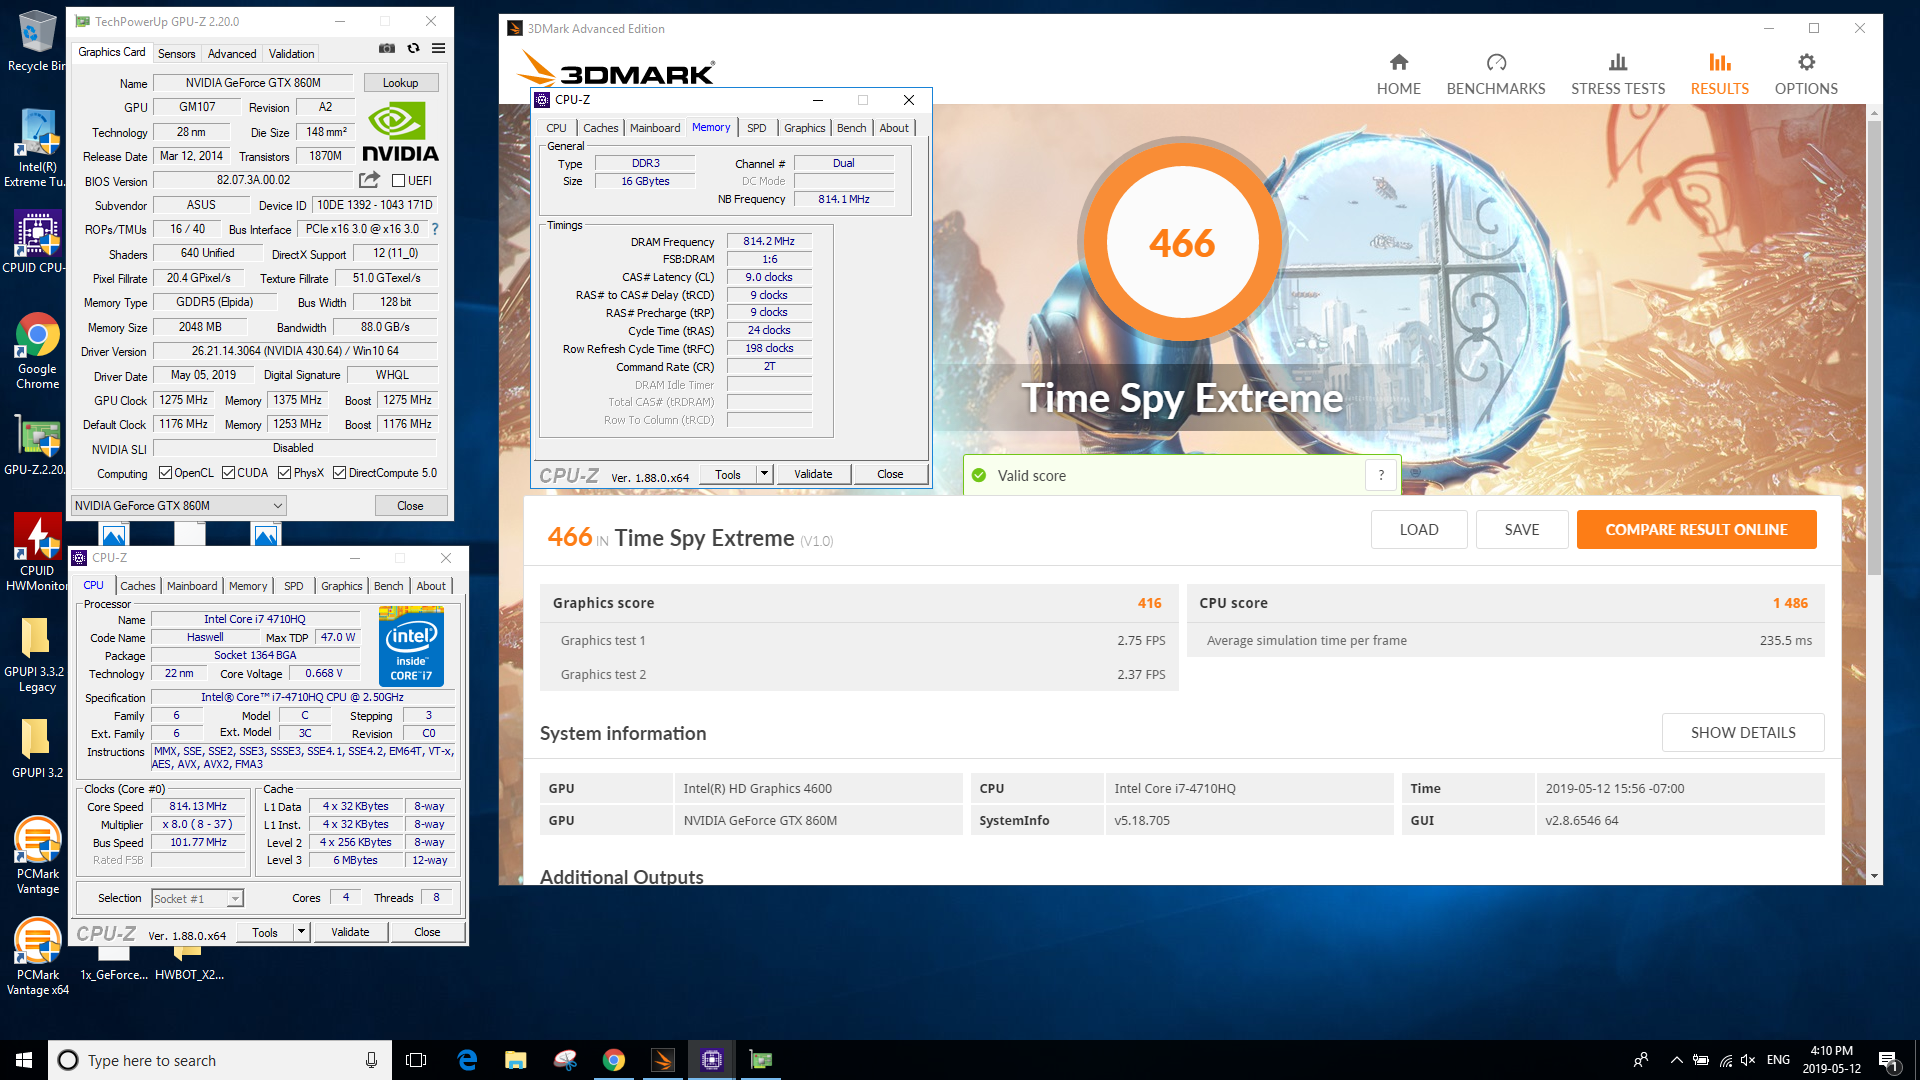Open GPUPI 3.2 folder icon
This screenshot has height=1080, width=1920.
click(x=35, y=747)
